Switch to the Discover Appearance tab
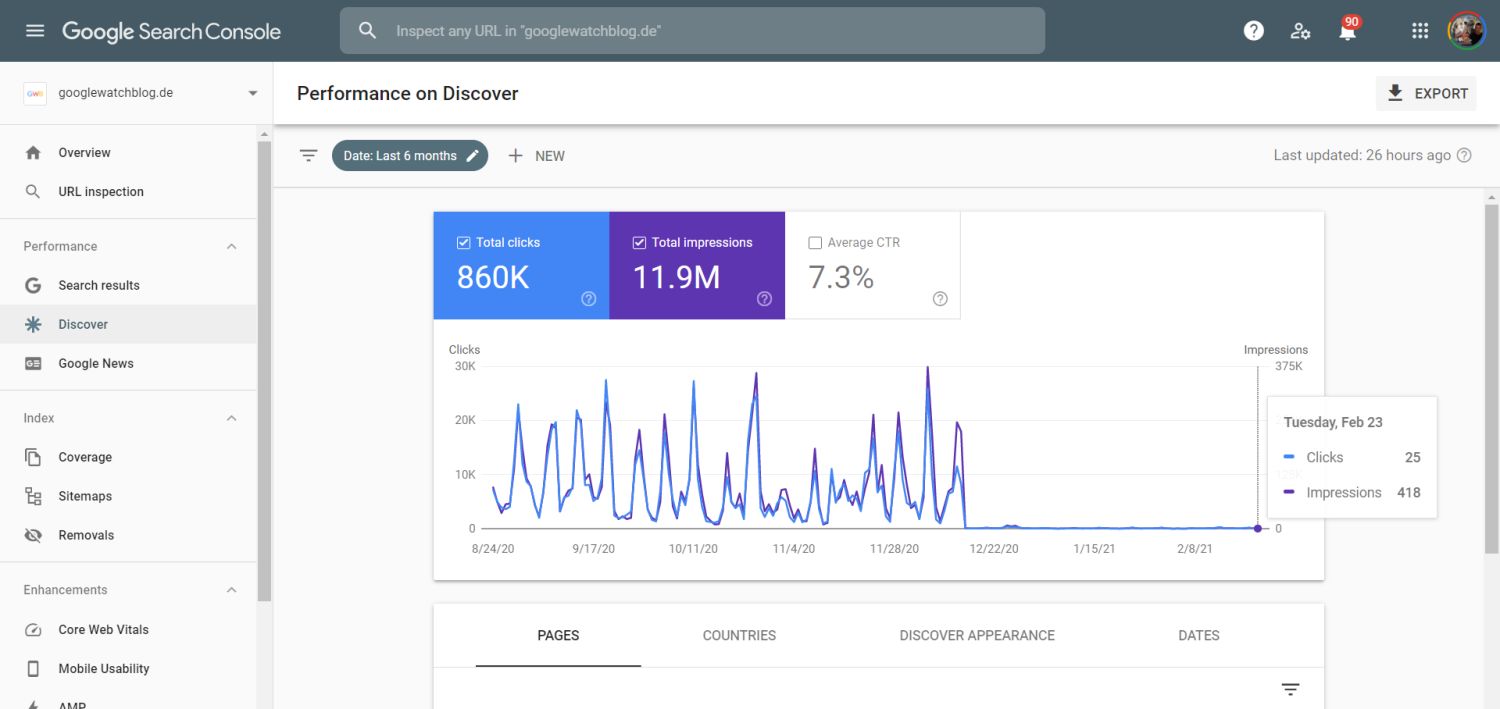The image size is (1500, 709). (976, 635)
